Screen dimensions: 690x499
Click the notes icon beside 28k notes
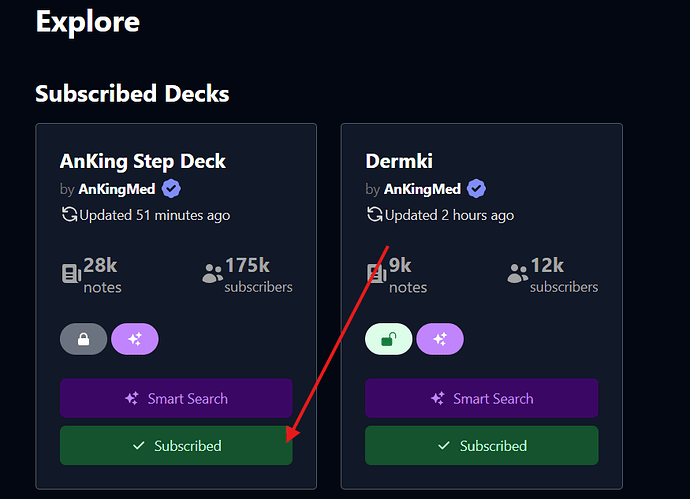pos(71,274)
